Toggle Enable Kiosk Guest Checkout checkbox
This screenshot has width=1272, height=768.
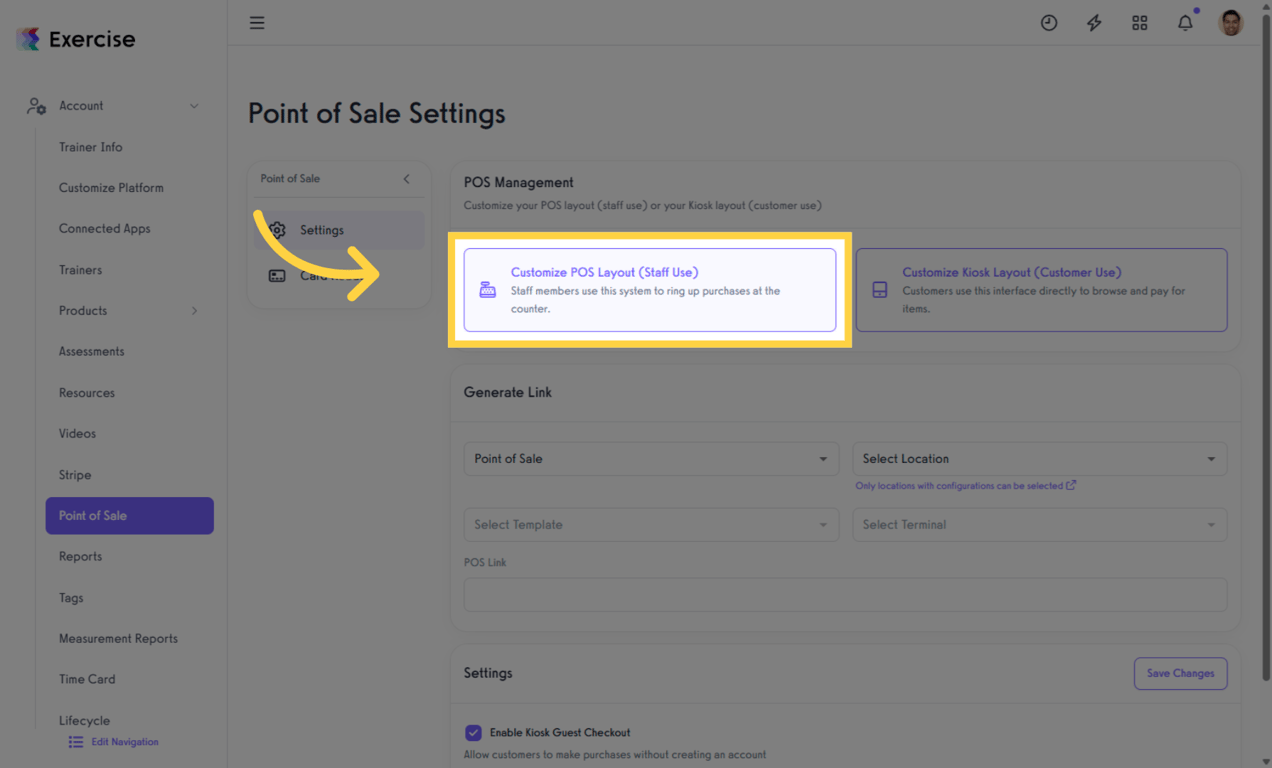(474, 733)
